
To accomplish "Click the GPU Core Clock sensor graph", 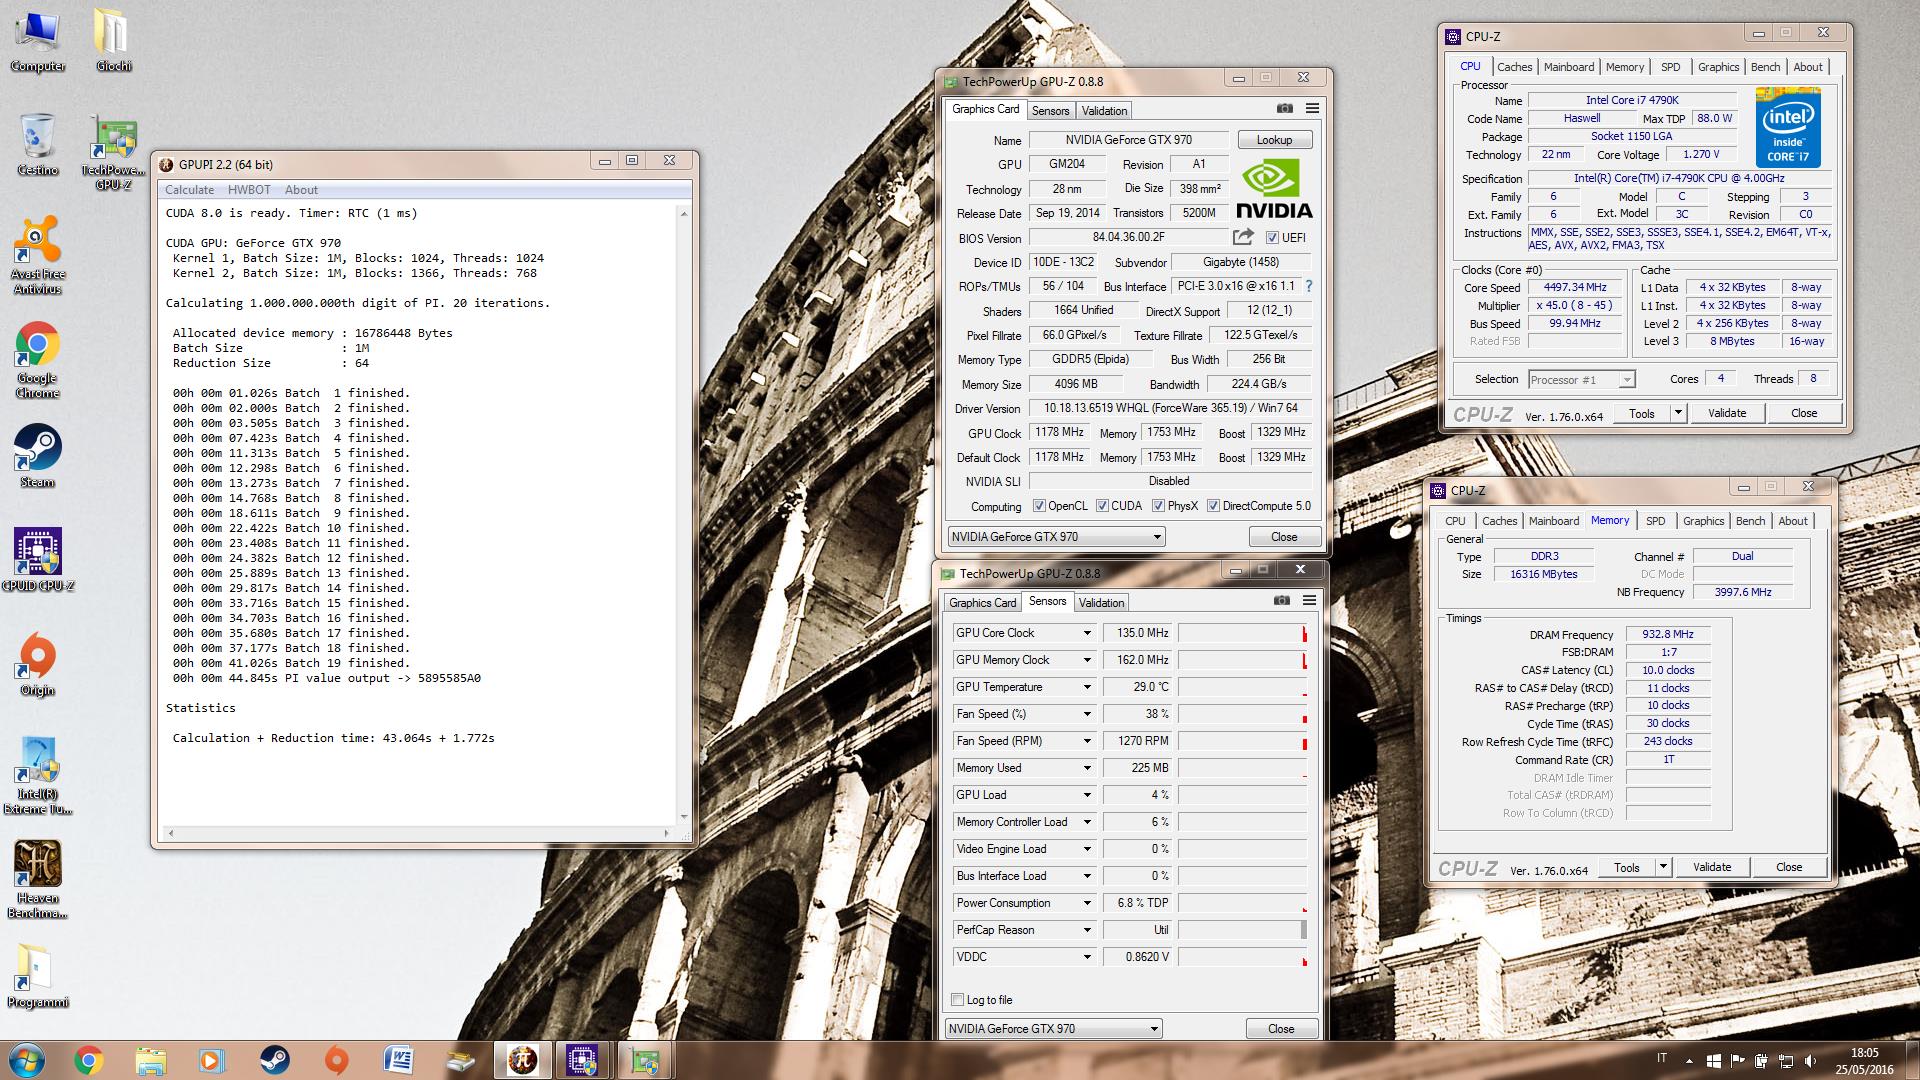I will click(x=1242, y=633).
